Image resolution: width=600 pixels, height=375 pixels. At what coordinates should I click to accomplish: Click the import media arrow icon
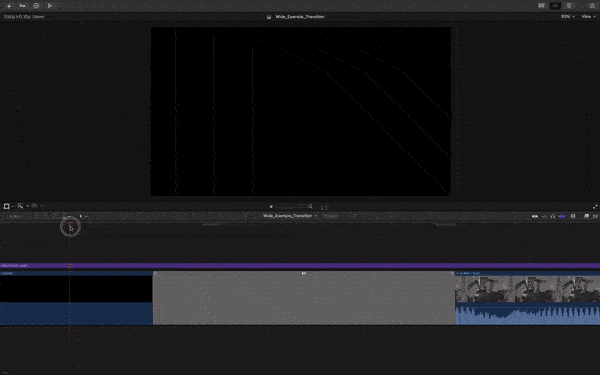click(x=9, y=6)
